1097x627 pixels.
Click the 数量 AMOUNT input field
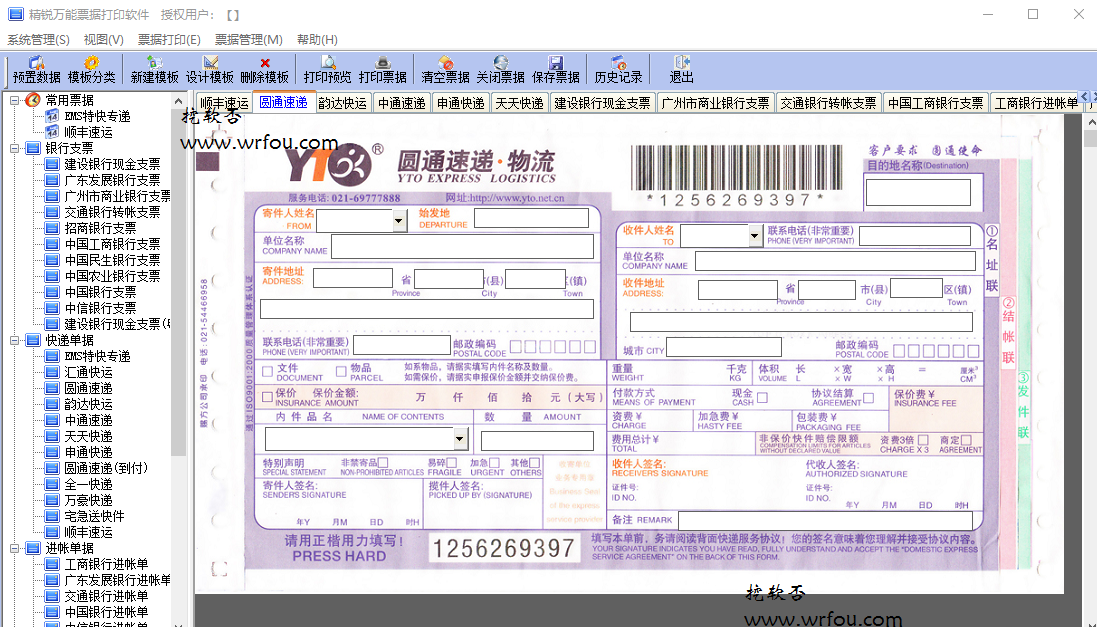coord(537,440)
